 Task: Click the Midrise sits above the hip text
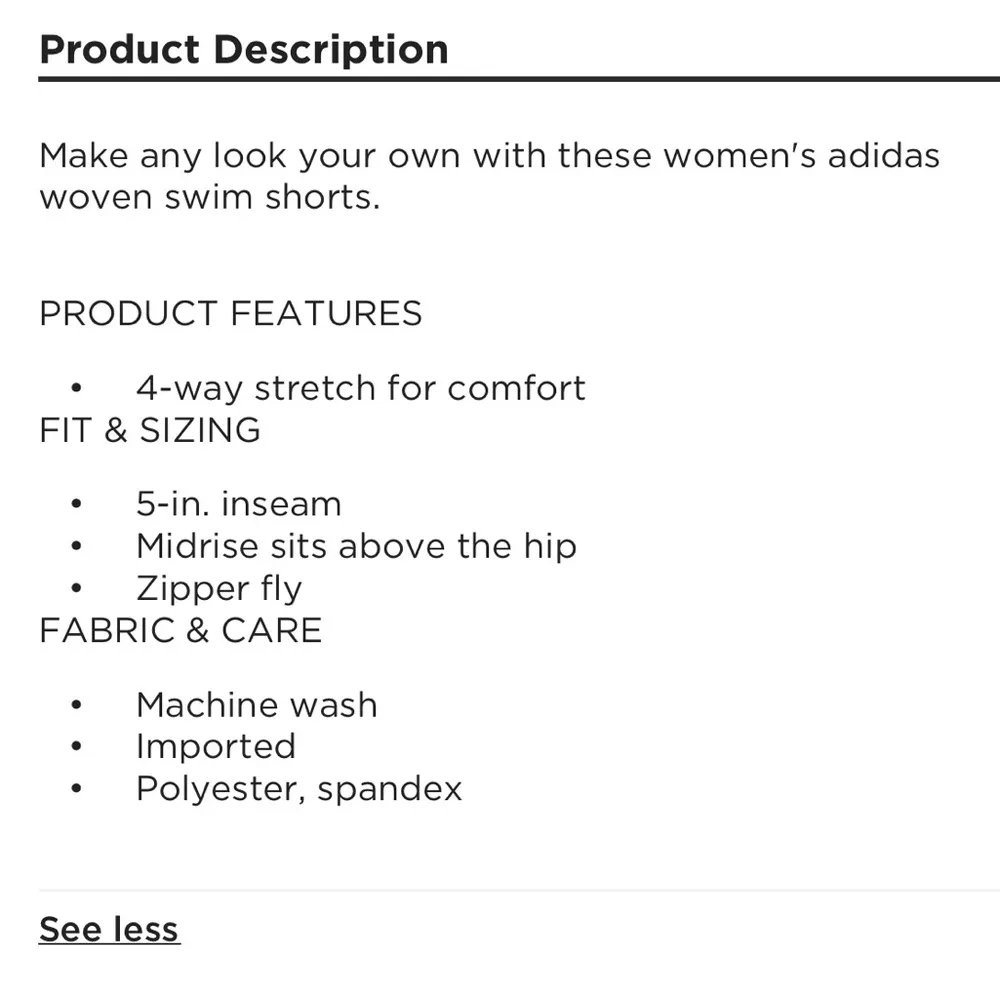coord(356,546)
